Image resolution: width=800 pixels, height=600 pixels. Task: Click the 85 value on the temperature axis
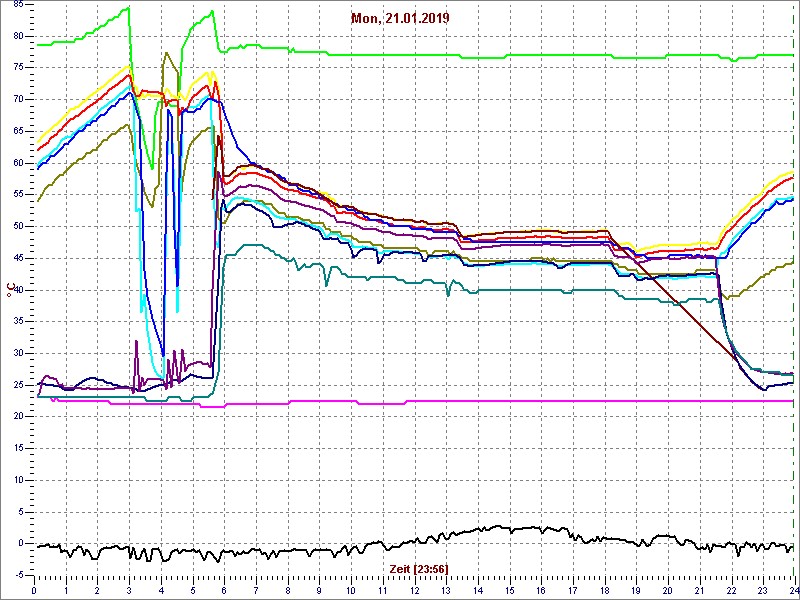coord(19,5)
